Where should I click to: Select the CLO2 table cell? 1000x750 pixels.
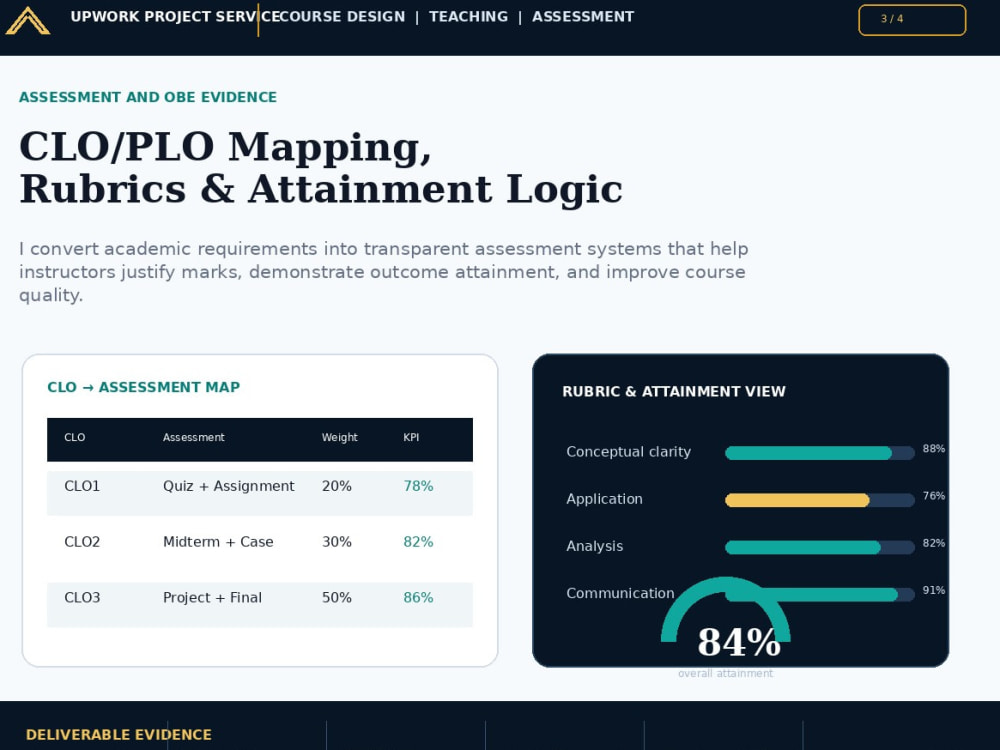click(x=82, y=542)
